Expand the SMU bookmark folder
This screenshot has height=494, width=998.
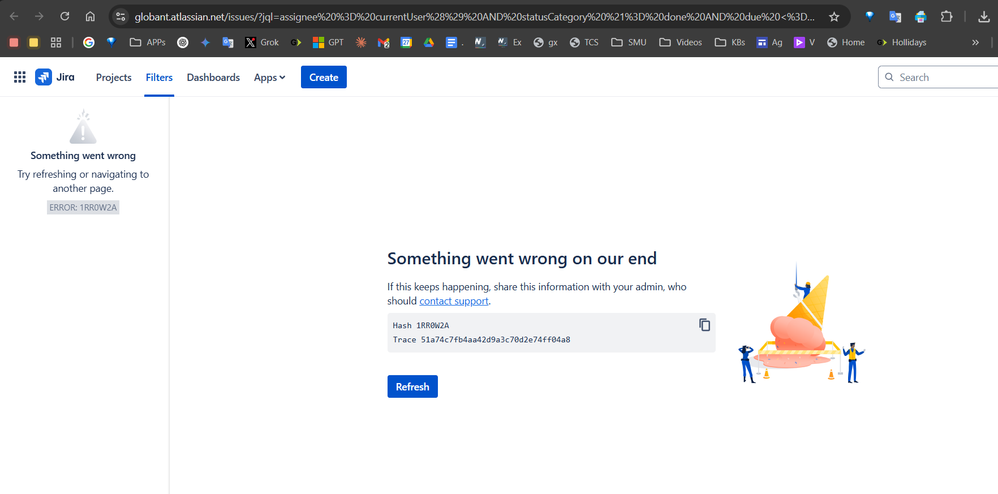tap(629, 43)
